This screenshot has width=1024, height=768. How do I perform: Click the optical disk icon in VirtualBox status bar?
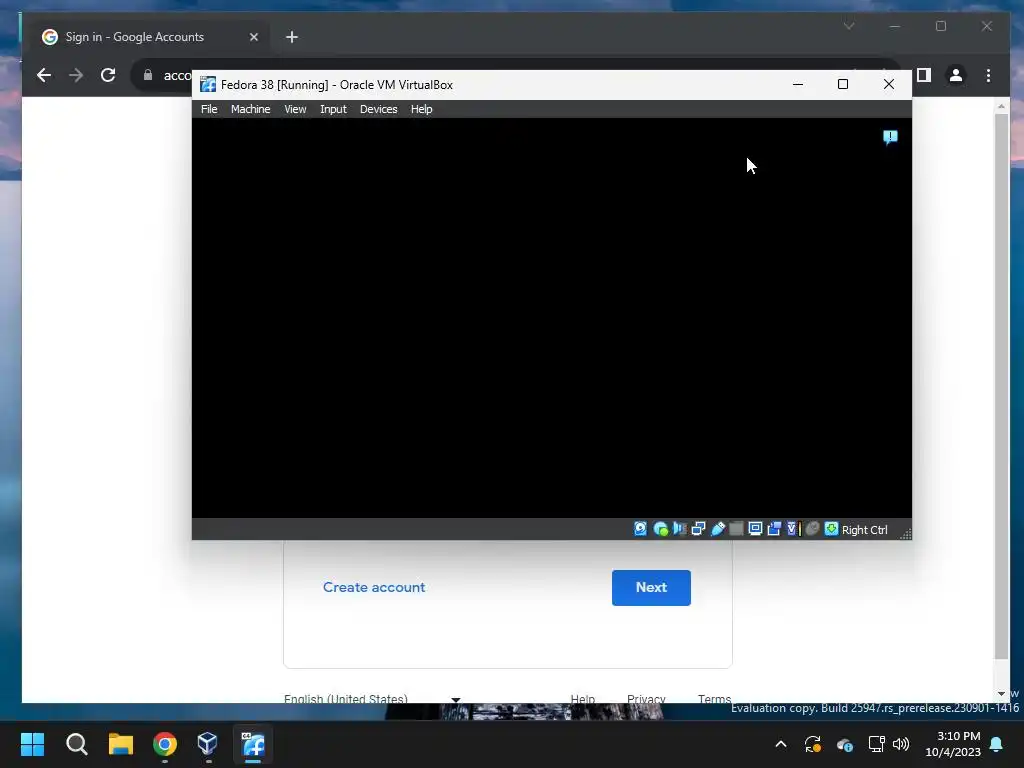click(660, 529)
